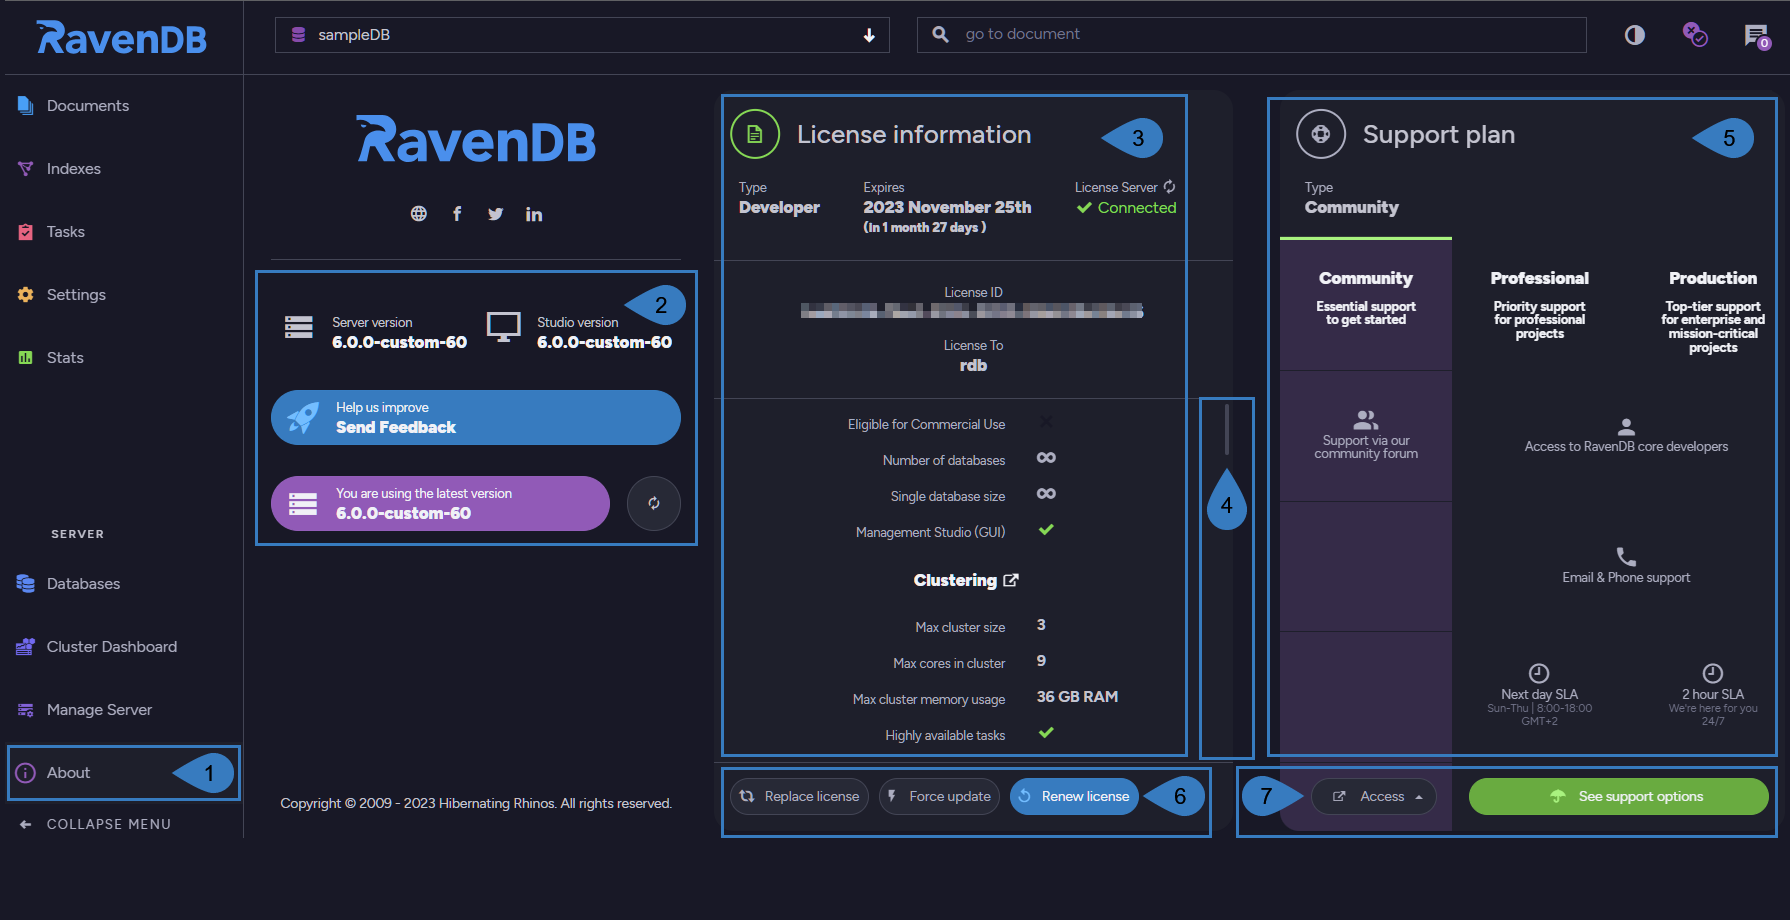
Task: Open the sampleDB database selector dropdown
Action: pyautogui.click(x=582, y=35)
